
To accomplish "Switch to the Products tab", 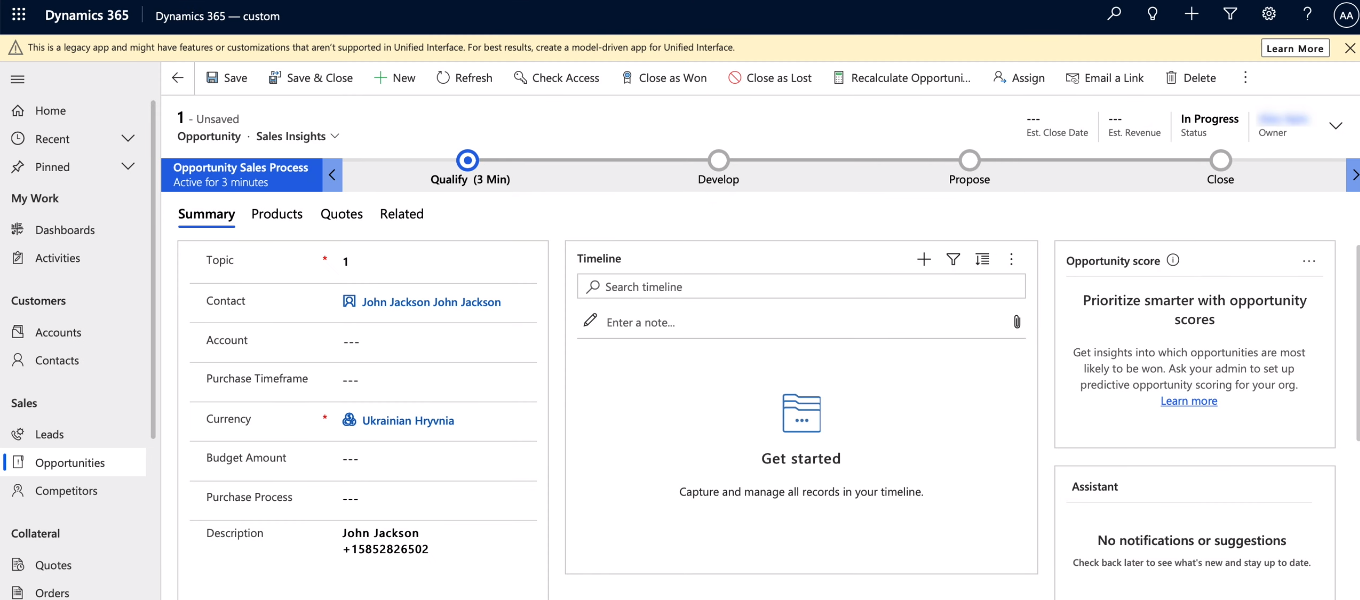I will point(277,214).
